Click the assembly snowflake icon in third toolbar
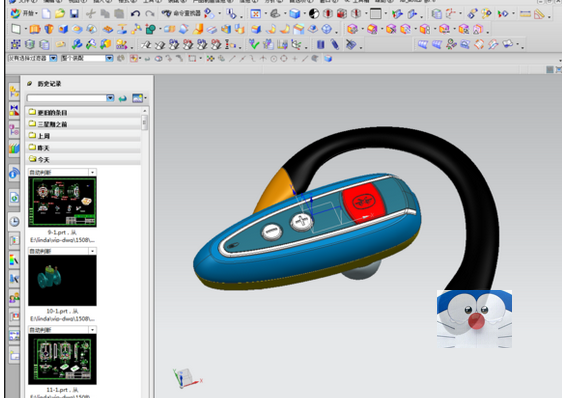562x398 pixels. [15, 44]
